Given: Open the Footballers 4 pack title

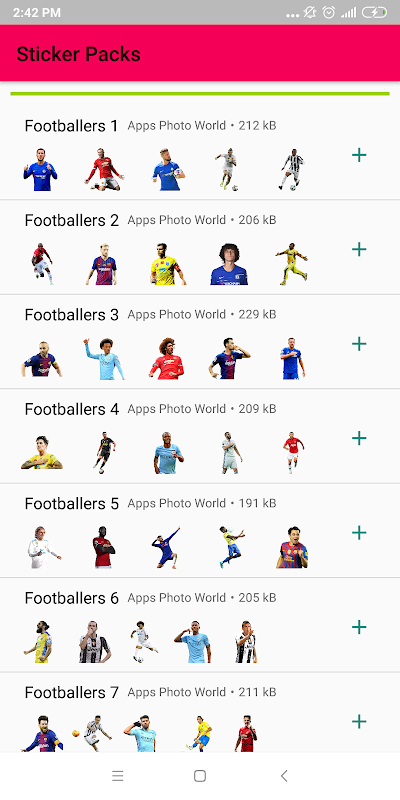Looking at the screenshot, I should [x=72, y=409].
